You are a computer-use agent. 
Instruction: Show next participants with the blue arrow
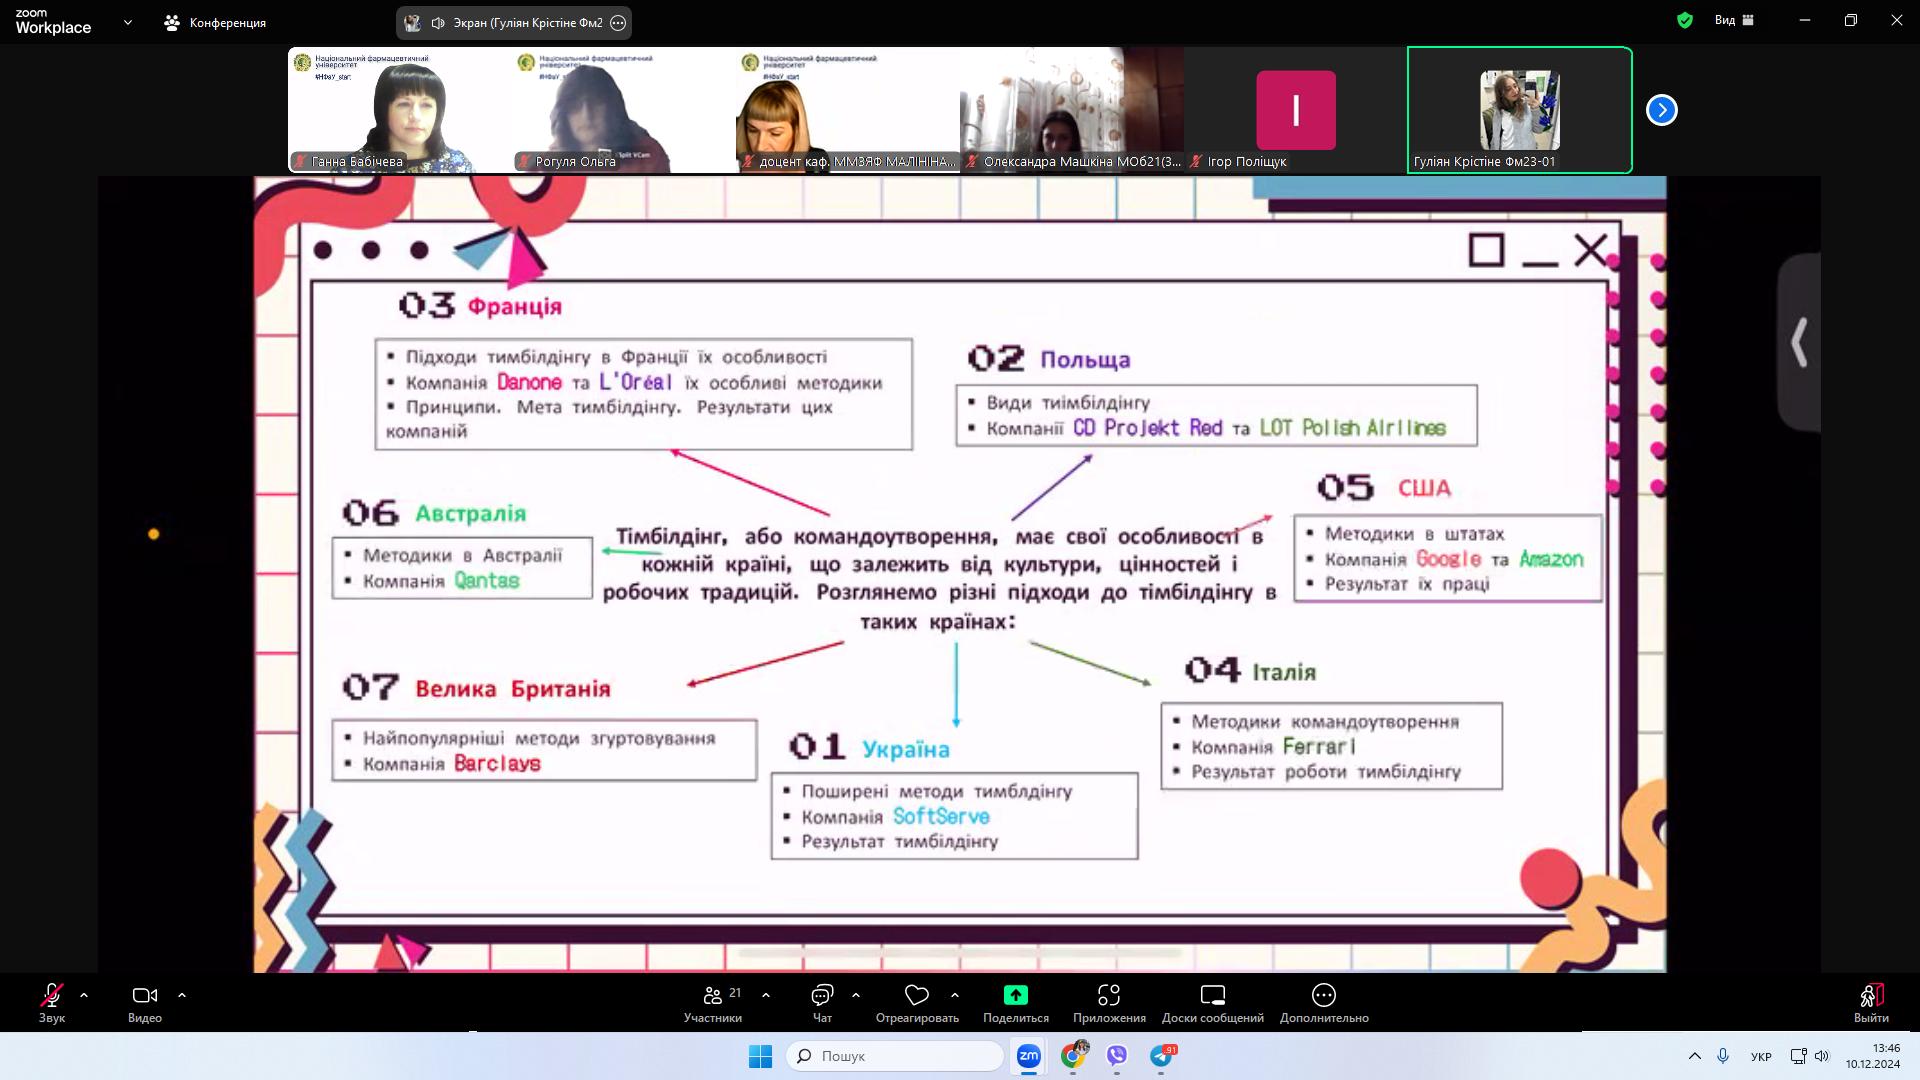tap(1661, 110)
